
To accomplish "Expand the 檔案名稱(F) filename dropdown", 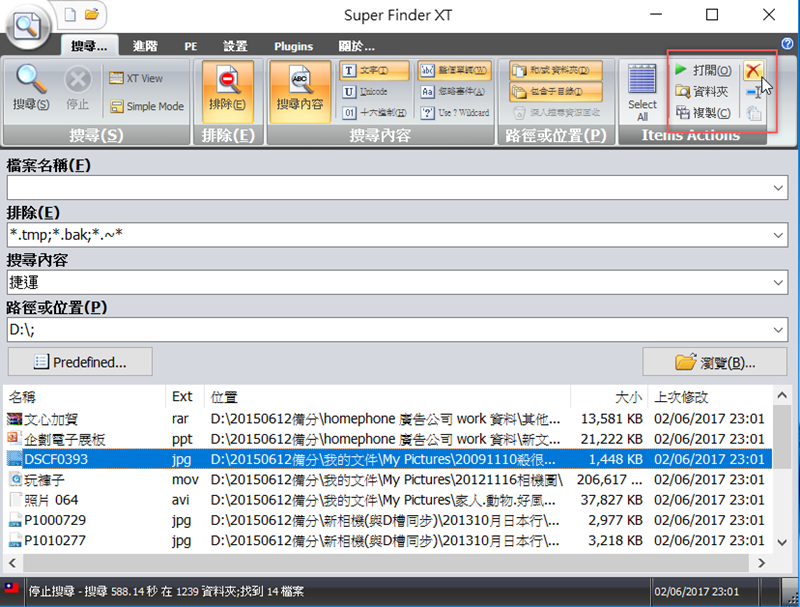I will (778, 188).
